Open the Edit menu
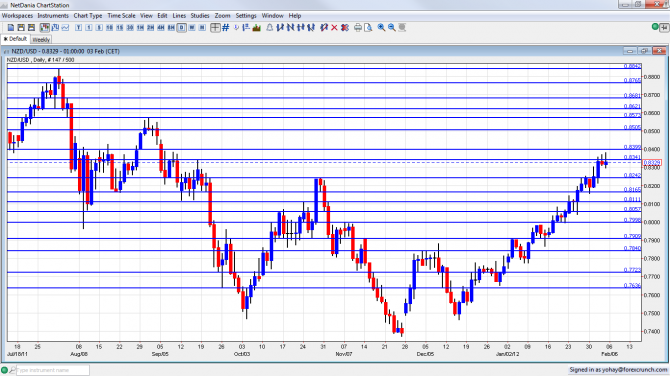The image size is (670, 376). point(162,16)
